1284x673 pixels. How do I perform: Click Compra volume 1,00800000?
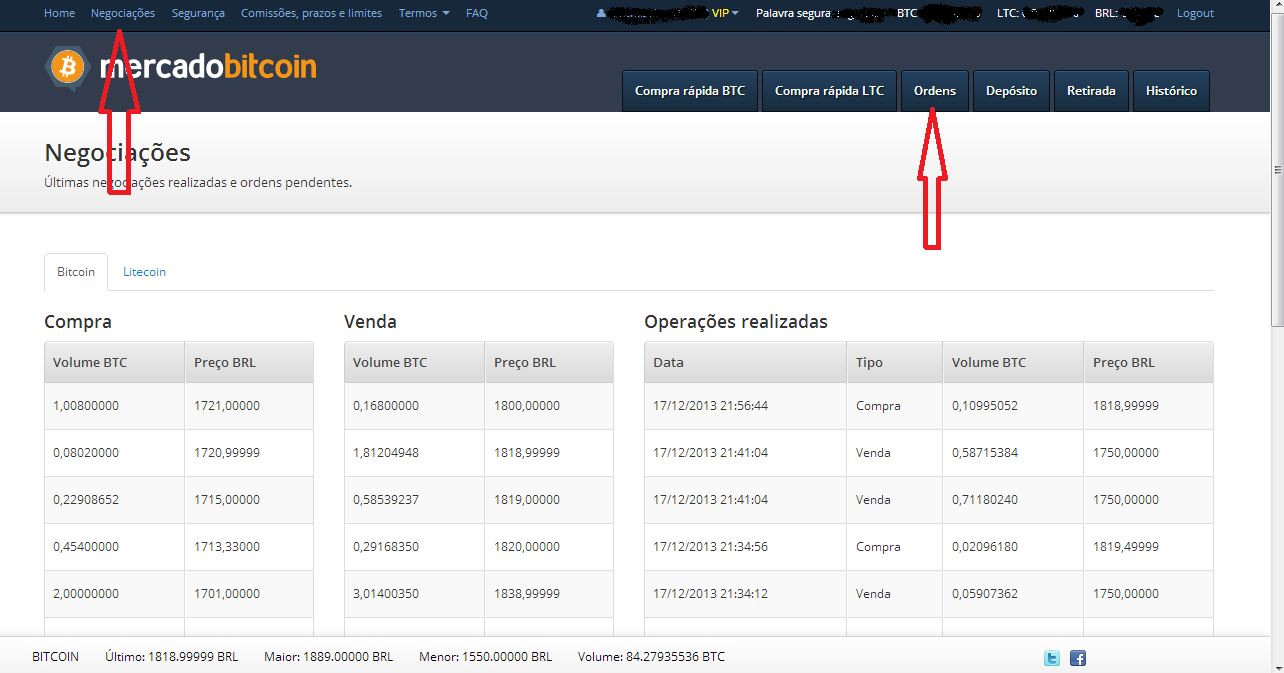click(86, 406)
